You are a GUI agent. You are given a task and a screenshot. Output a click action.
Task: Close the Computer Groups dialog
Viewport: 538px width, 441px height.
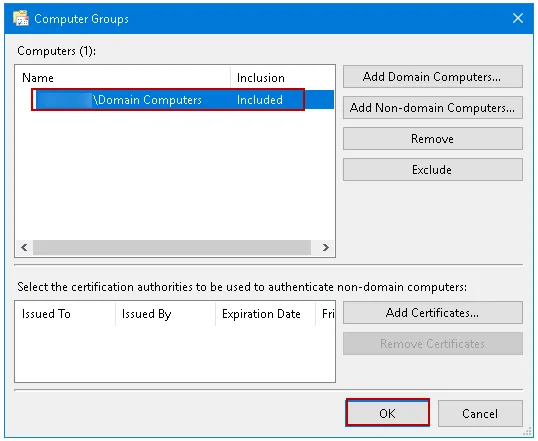[518, 18]
